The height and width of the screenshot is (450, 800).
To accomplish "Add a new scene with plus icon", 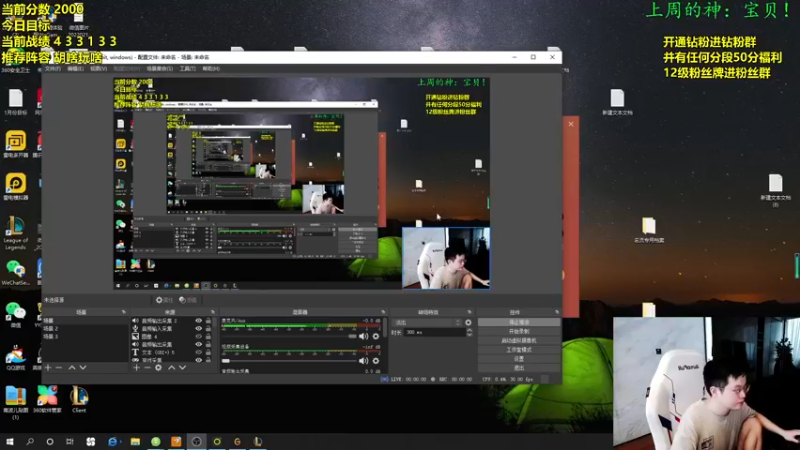I will pos(48,367).
